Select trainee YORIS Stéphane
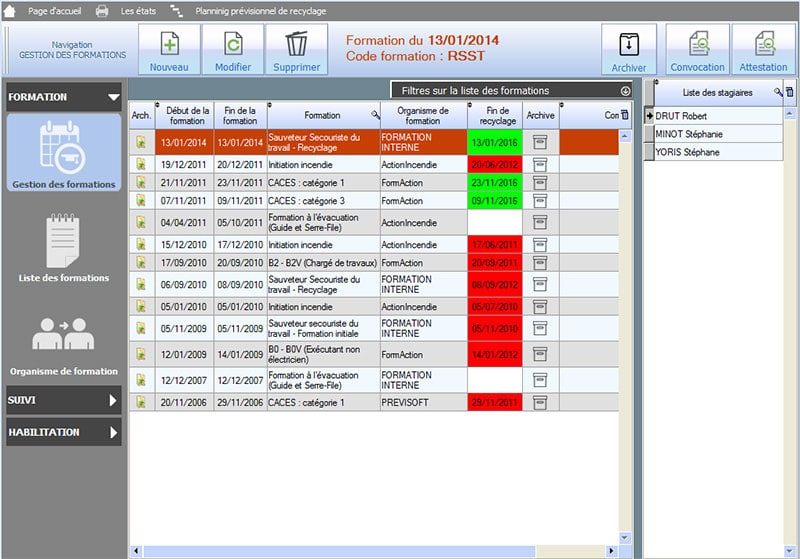The image size is (800, 559). [x=718, y=152]
